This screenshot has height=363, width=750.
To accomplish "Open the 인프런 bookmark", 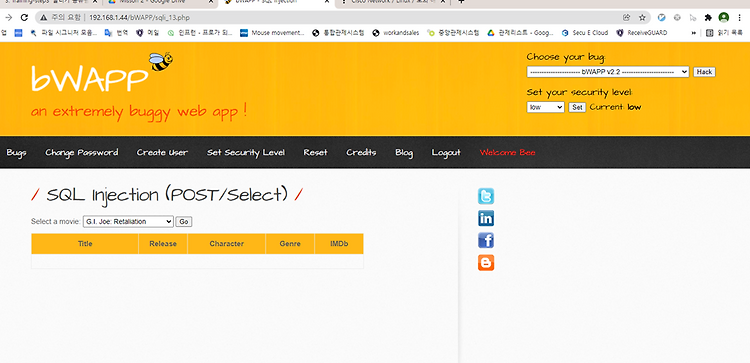I will [x=199, y=33].
